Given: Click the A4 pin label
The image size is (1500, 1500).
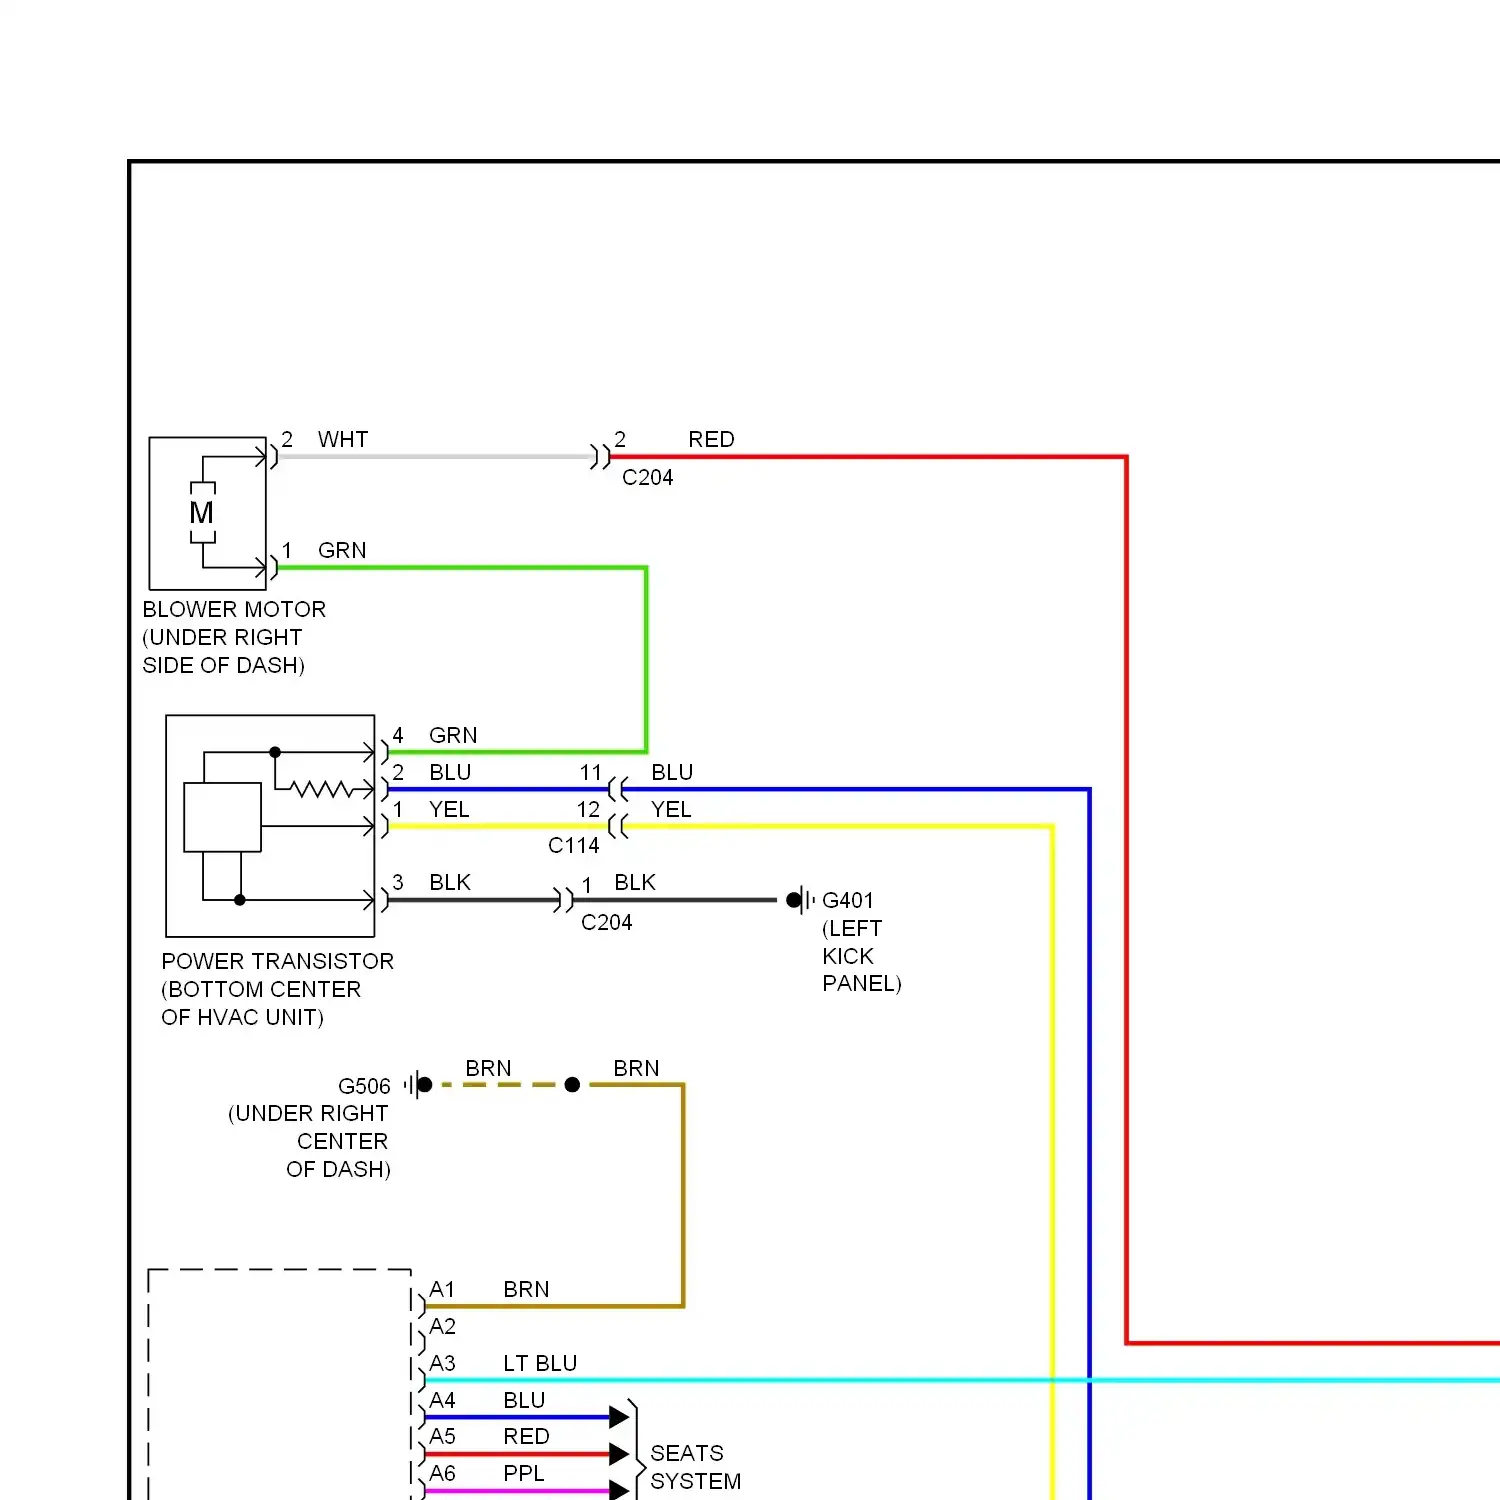Looking at the screenshot, I should (x=442, y=1400).
